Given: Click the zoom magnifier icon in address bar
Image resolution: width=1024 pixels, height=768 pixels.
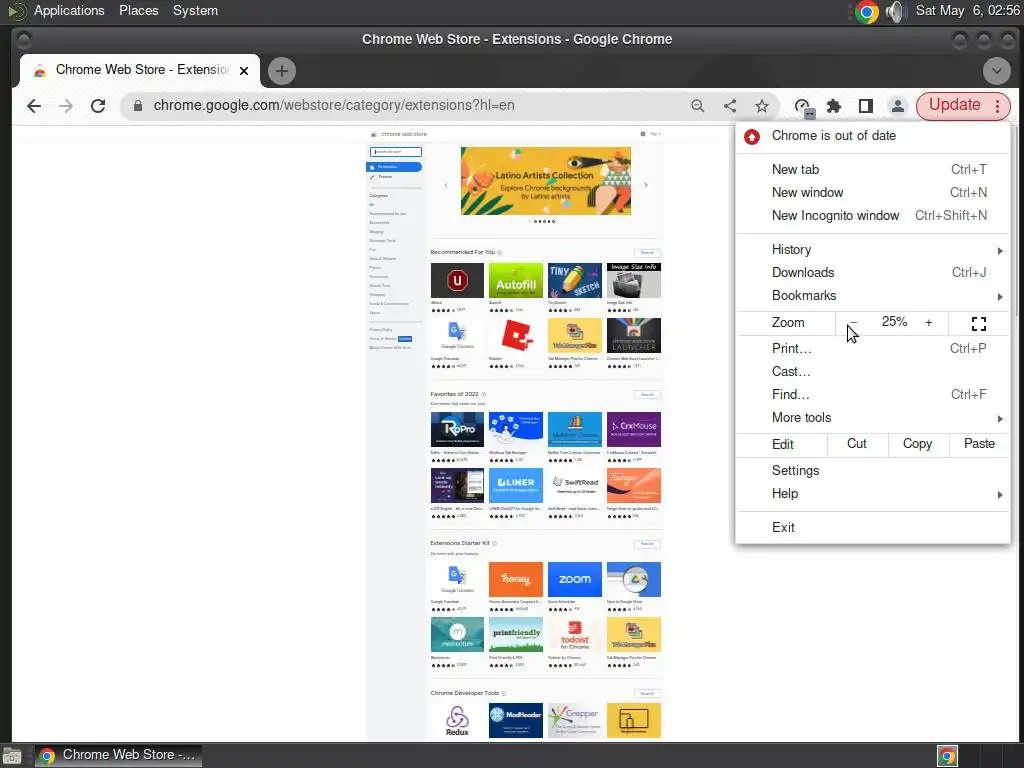Looking at the screenshot, I should click(697, 106).
